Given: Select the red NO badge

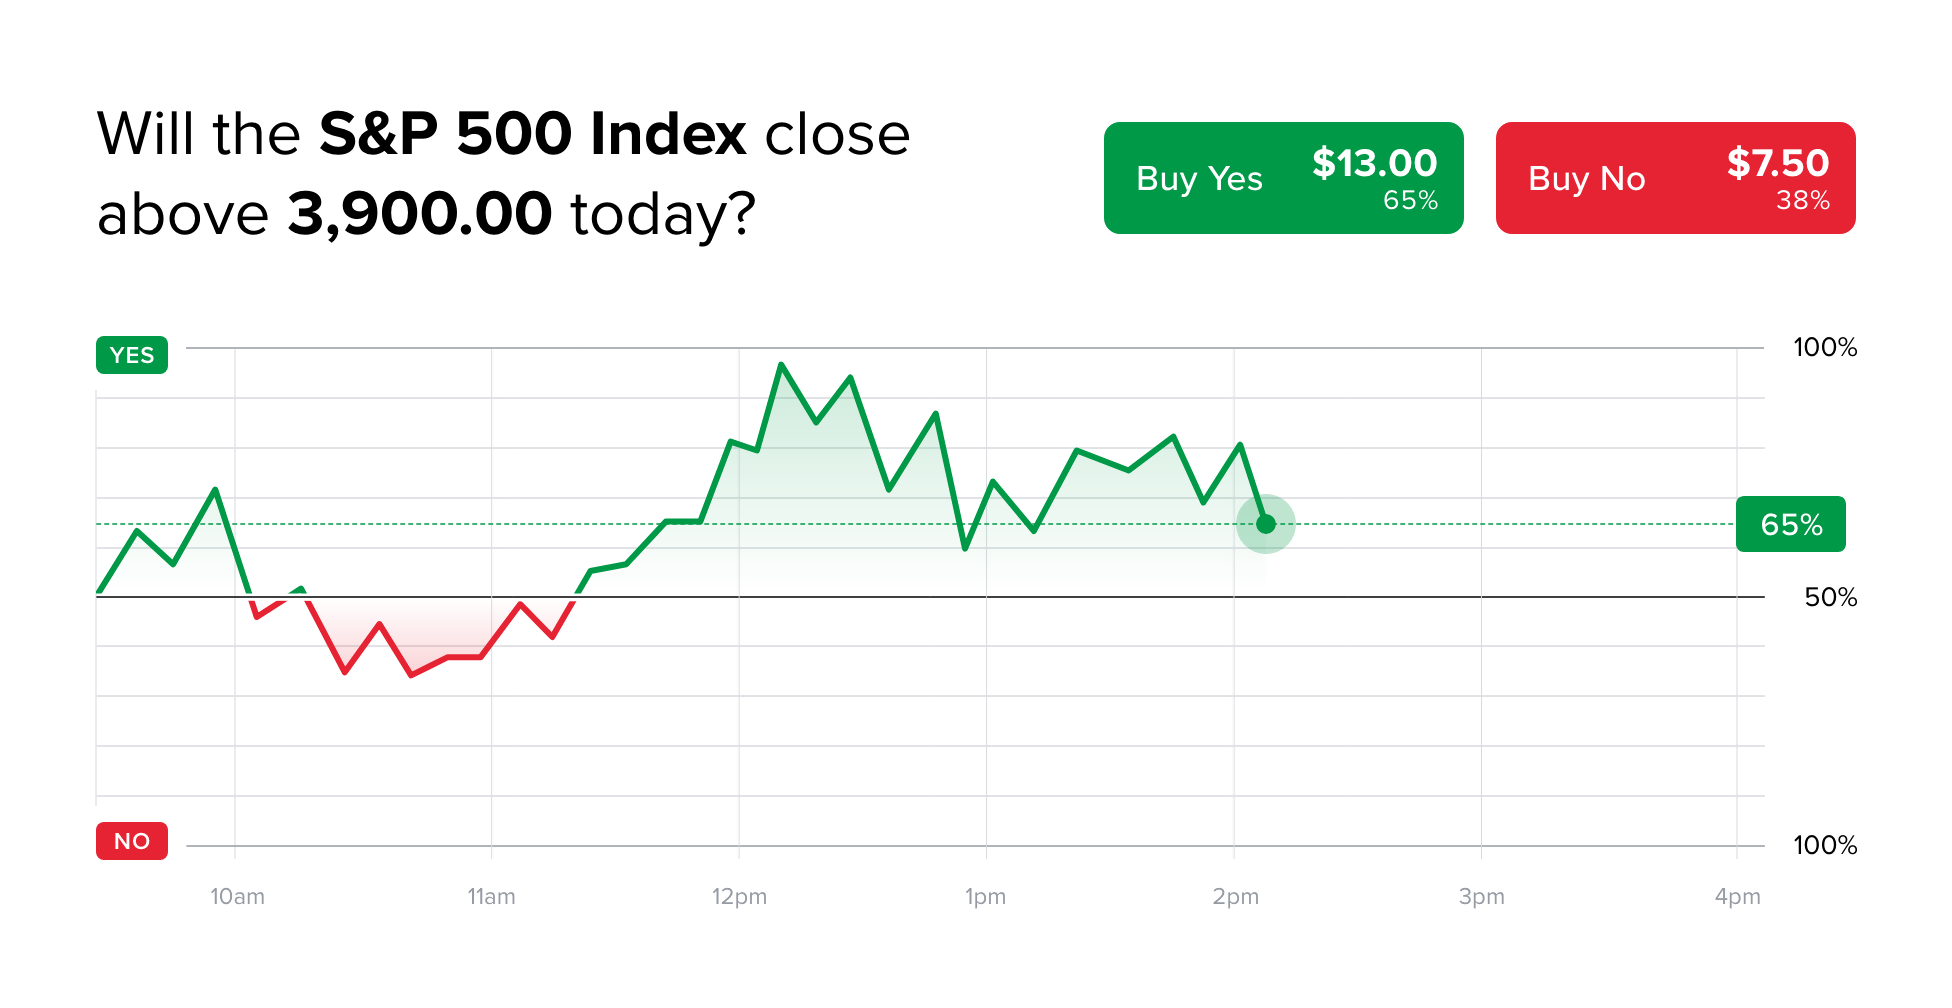Looking at the screenshot, I should click(132, 841).
